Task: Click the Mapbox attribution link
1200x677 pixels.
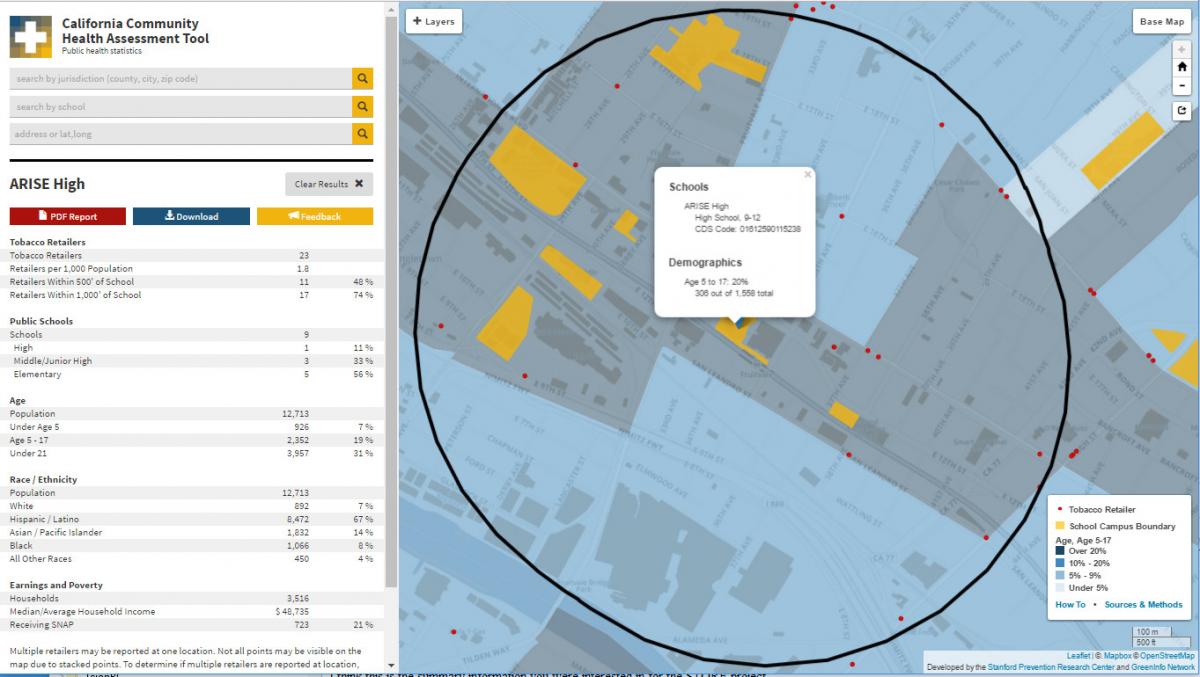Action: tap(1116, 656)
